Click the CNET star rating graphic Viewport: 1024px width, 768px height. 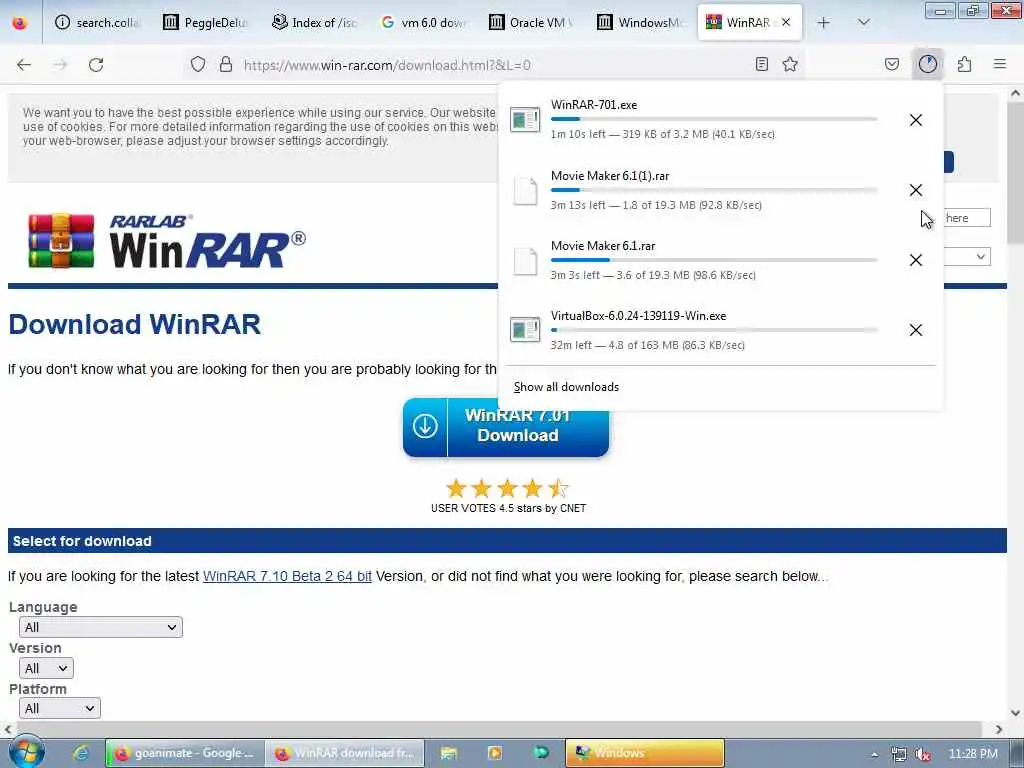(x=507, y=488)
